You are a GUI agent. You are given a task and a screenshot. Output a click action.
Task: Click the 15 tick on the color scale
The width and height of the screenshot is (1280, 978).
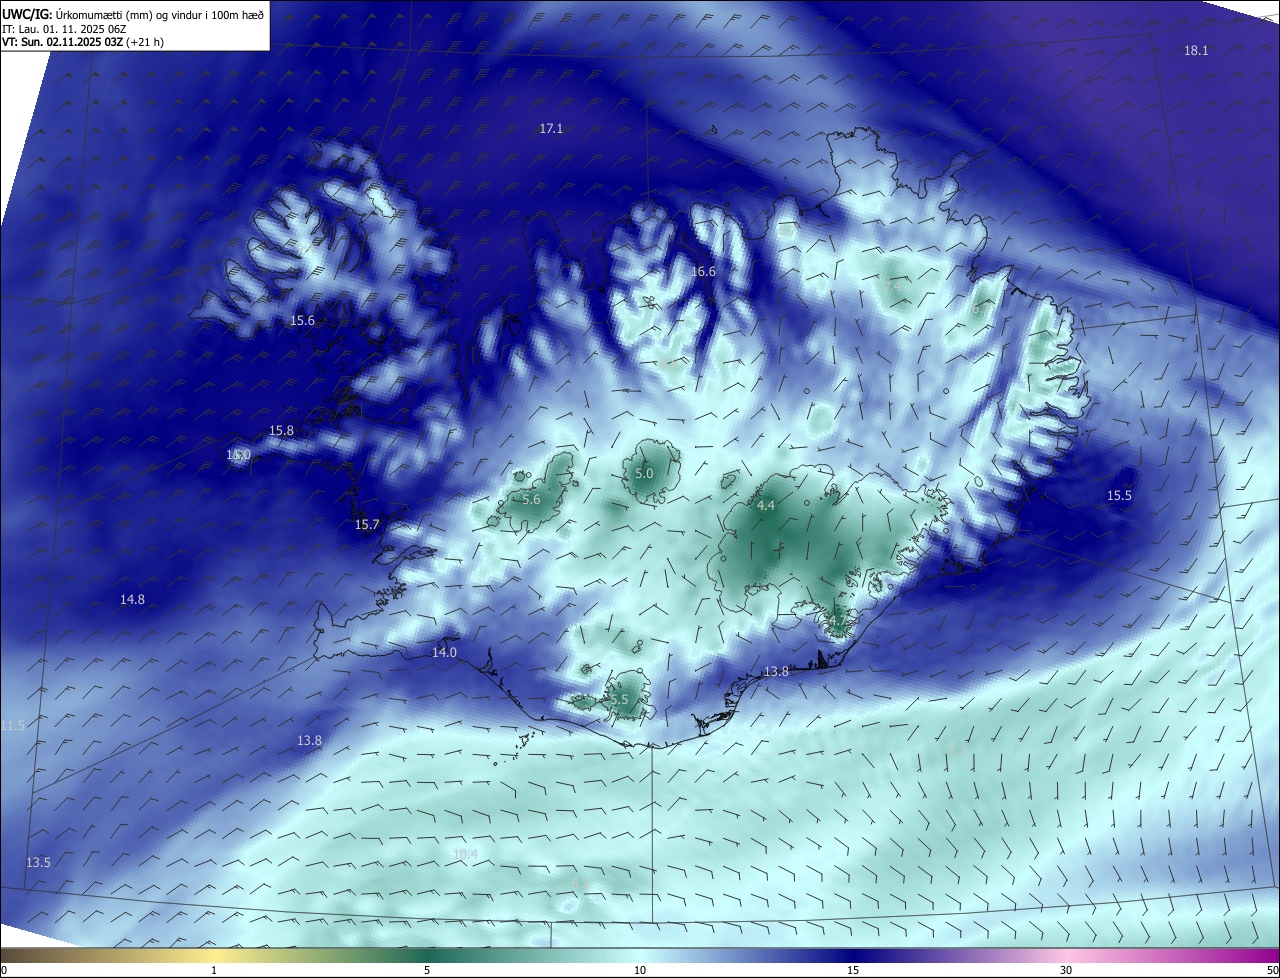[853, 971]
